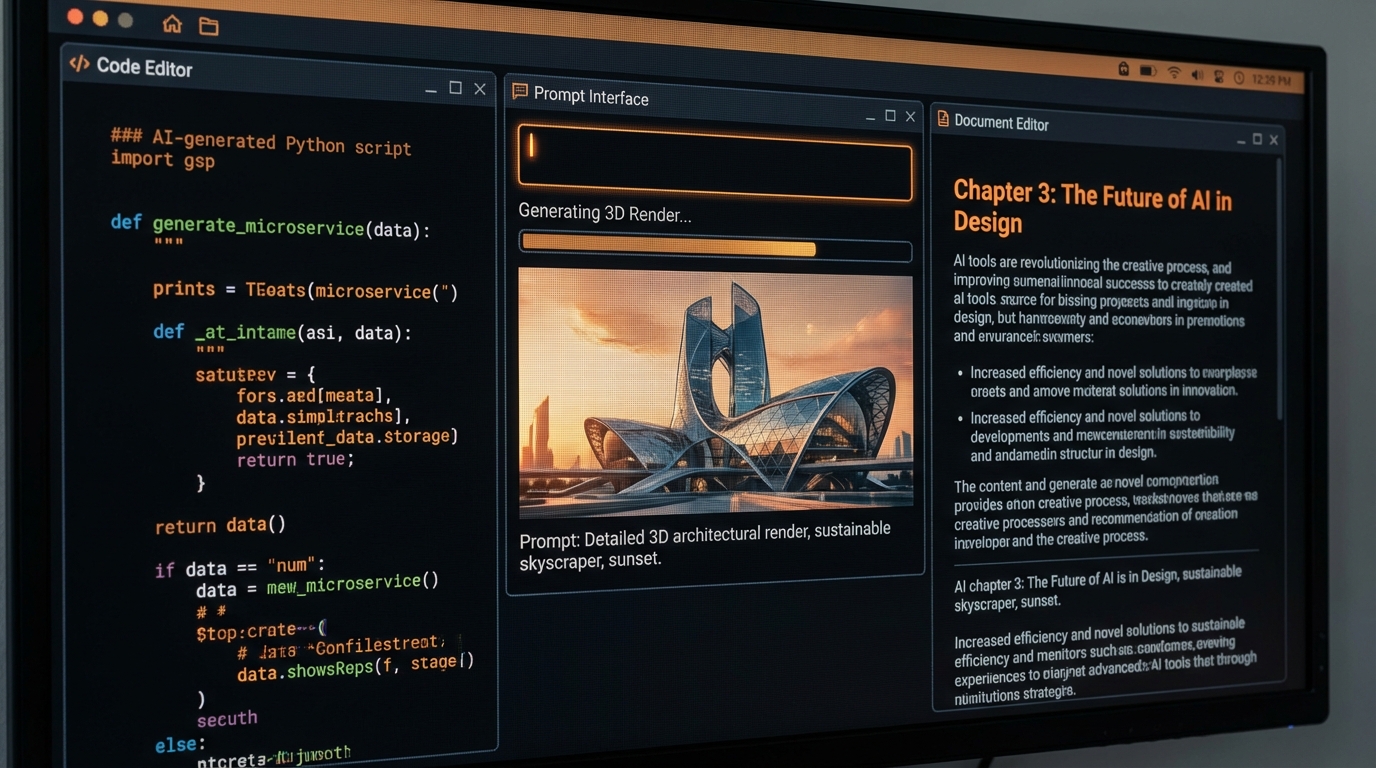Click the document icon on Document Editor
Viewport: 1376px width, 768px height.
942,119
